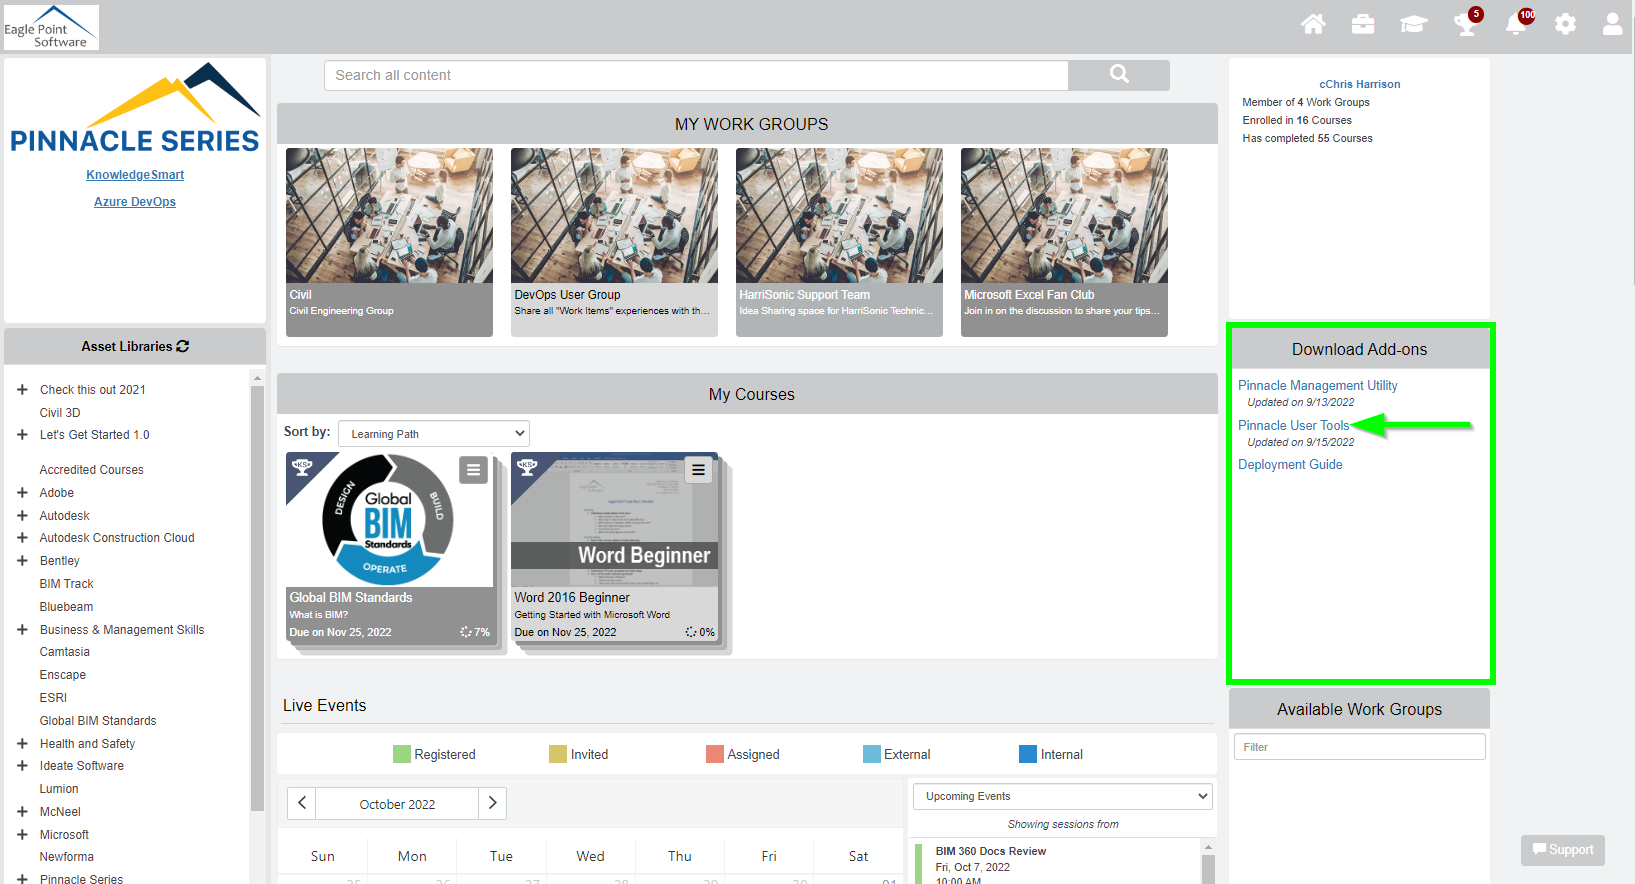Expand the Autodesk library tree item
This screenshot has height=884, width=1635.
pyautogui.click(x=22, y=515)
